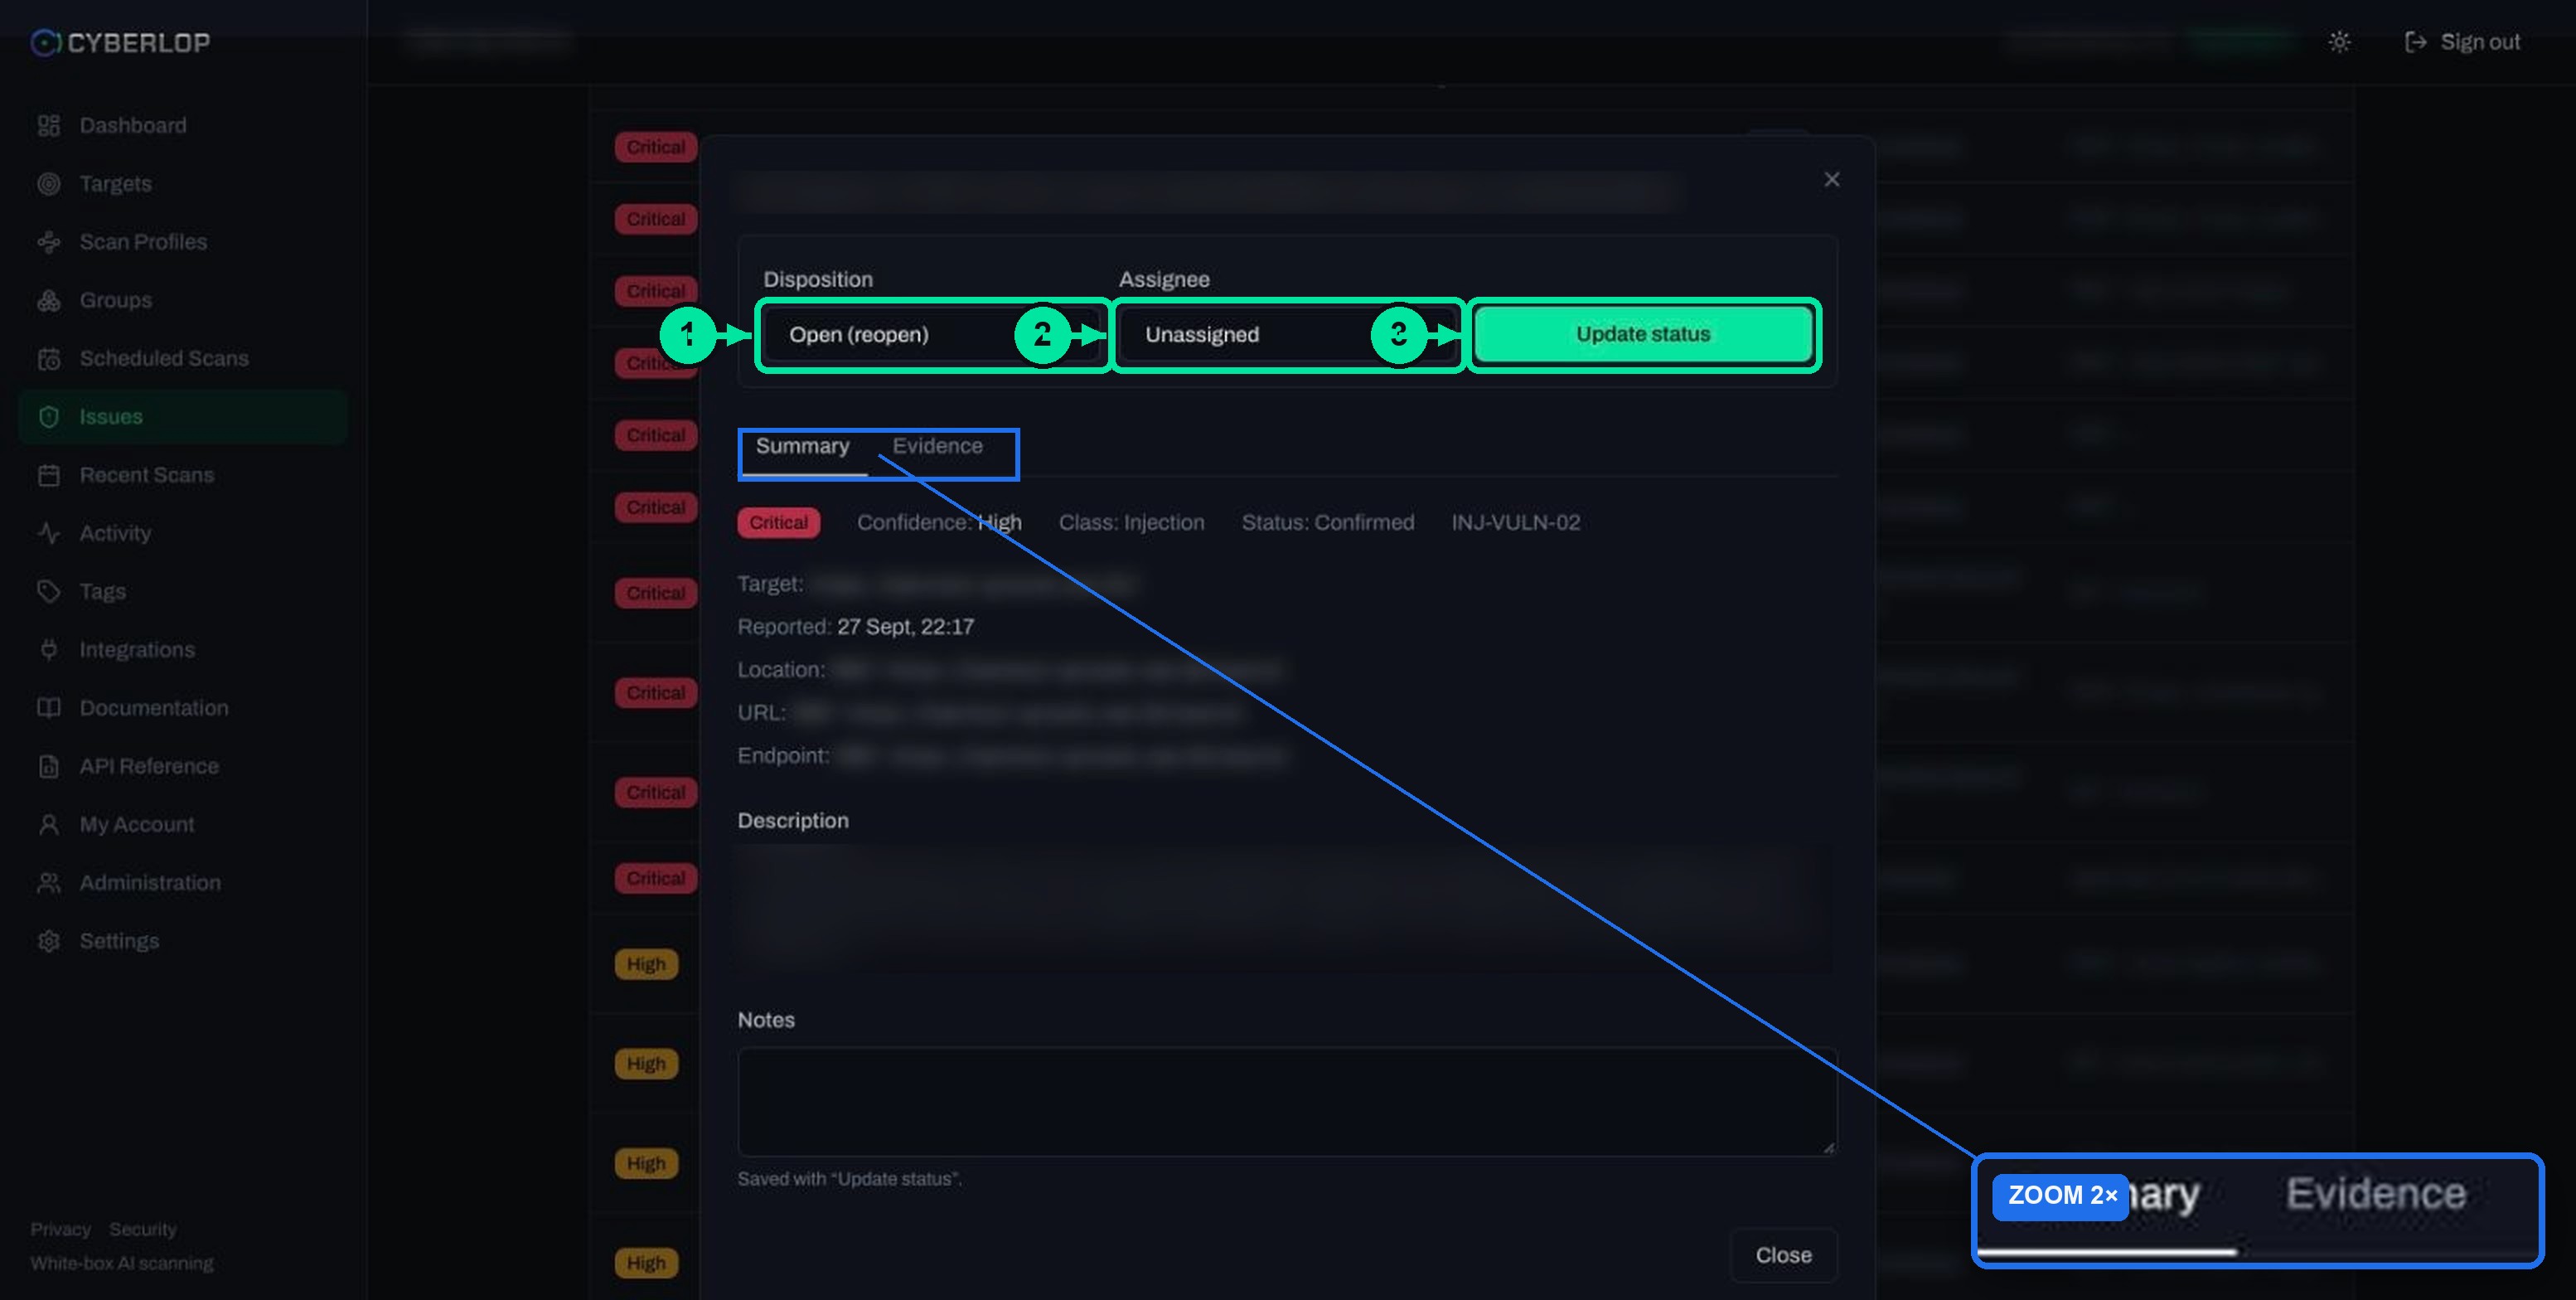Click the Update status button

coord(1643,334)
